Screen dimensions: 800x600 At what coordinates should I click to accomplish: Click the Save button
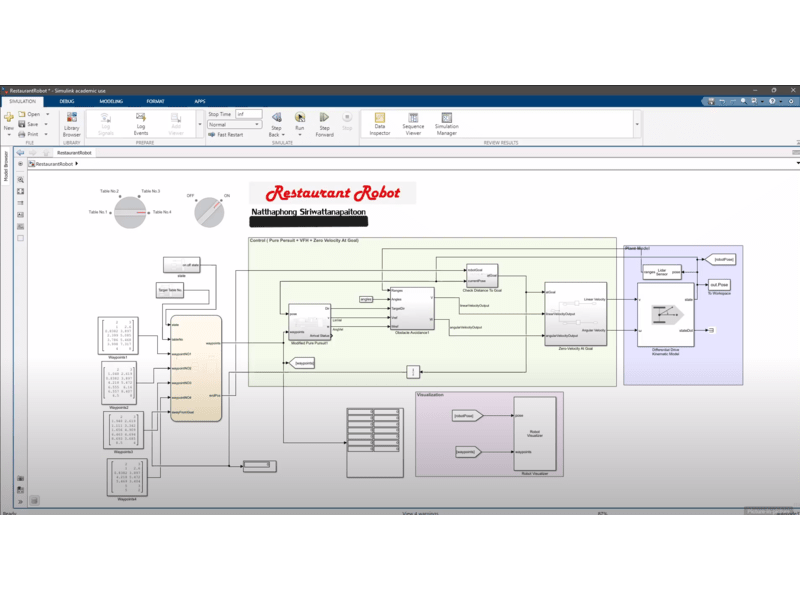[x=29, y=124]
